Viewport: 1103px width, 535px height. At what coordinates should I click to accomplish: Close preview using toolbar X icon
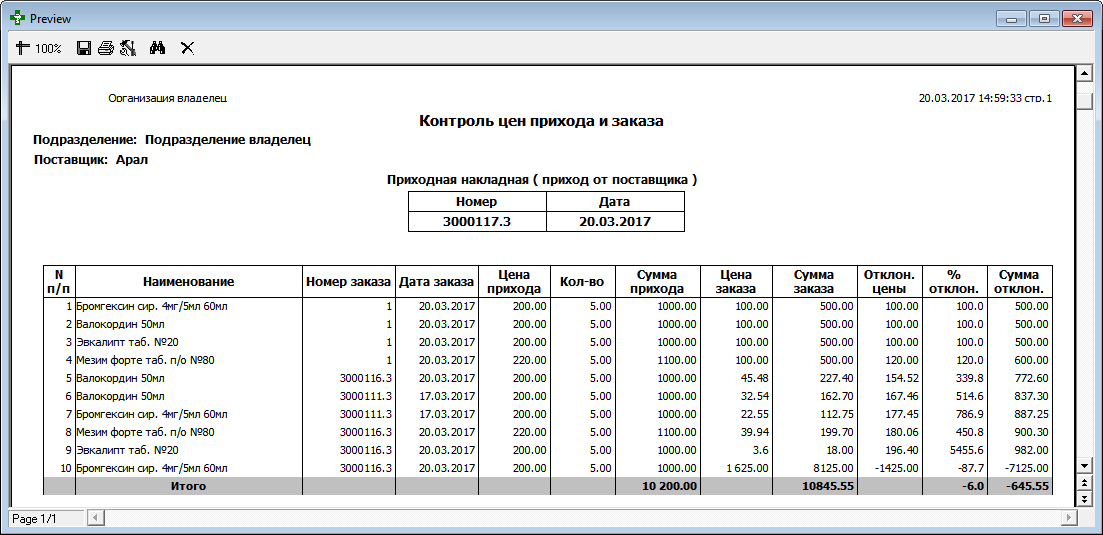coord(187,49)
